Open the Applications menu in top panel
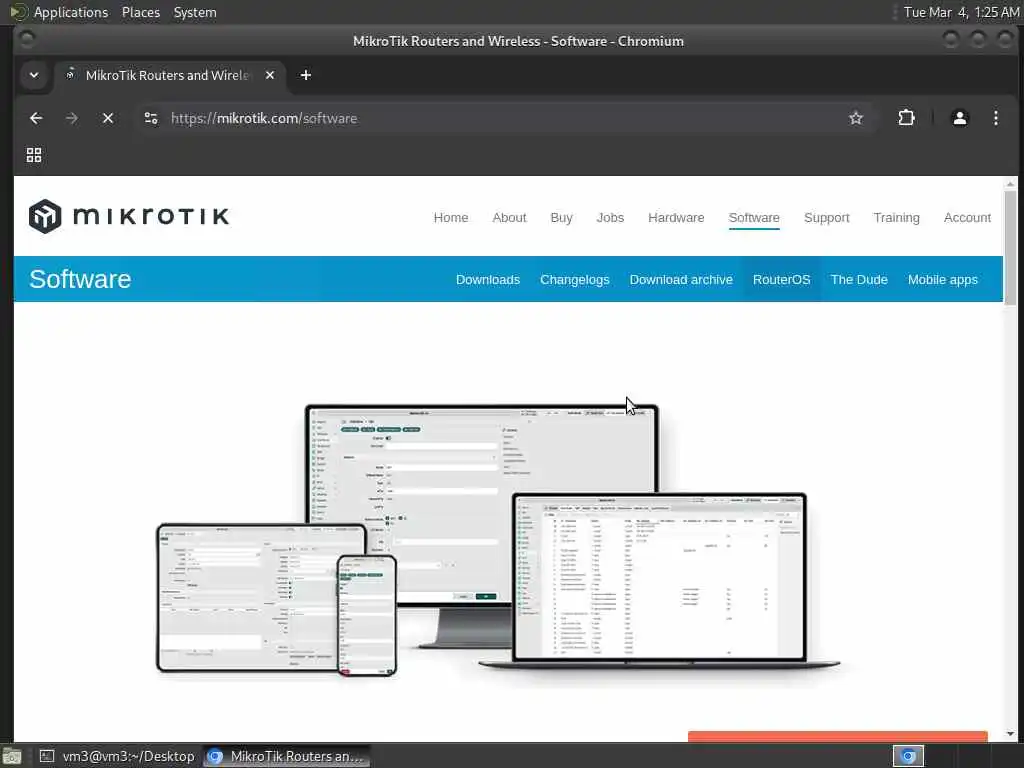Image resolution: width=1024 pixels, height=768 pixels. [71, 12]
